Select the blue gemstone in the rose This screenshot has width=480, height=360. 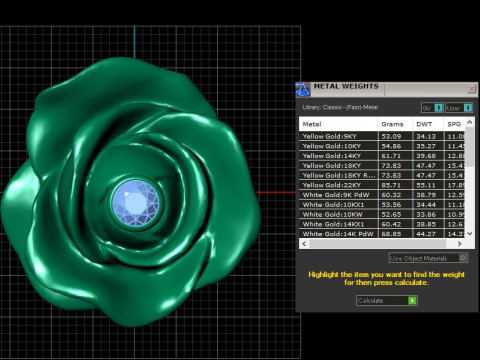135,203
